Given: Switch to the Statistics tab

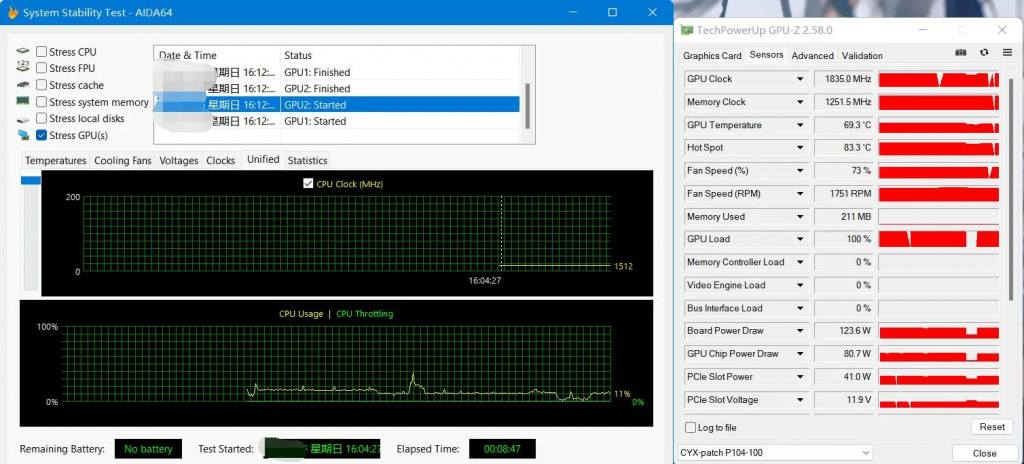Looking at the screenshot, I should 307,160.
